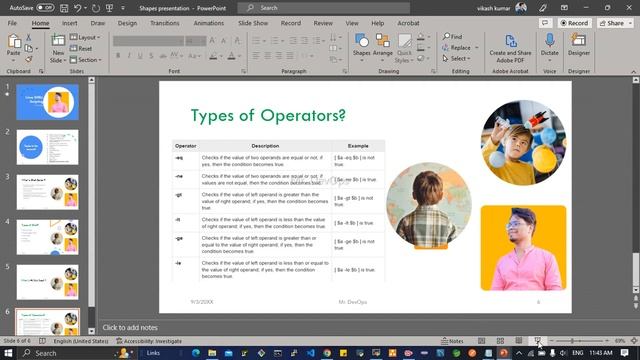Expand the Select dropdown
640x360 pixels.
[457, 58]
